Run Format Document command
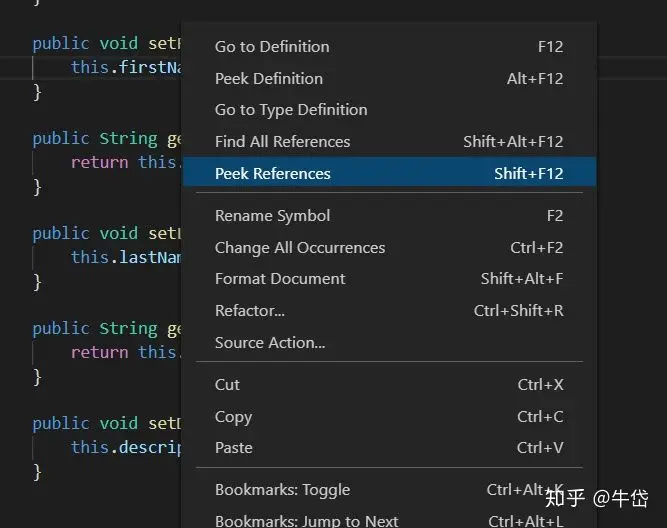 [280, 279]
